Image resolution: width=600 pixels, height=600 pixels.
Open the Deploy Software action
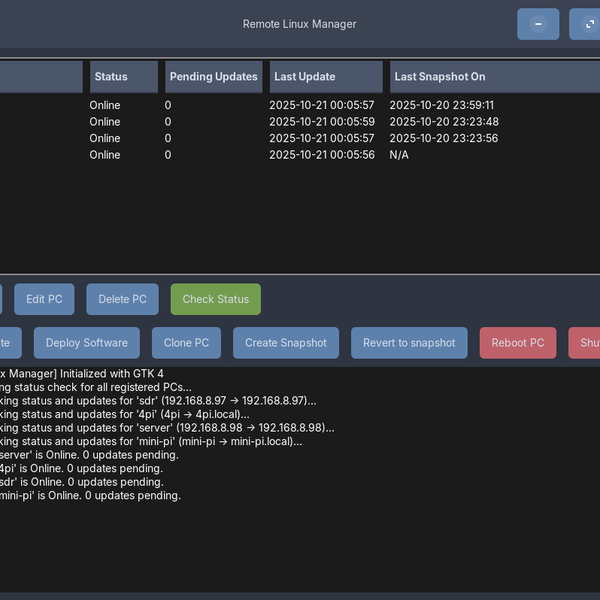pyautogui.click(x=86, y=343)
